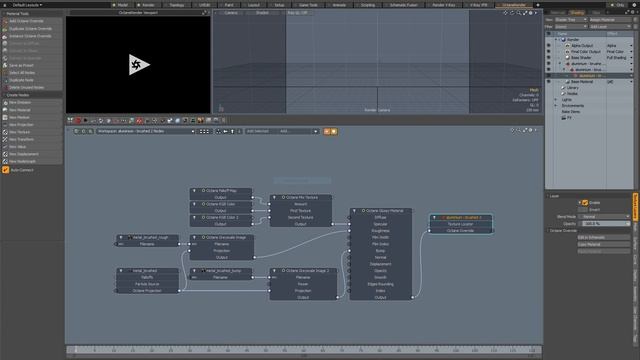Click New Medium node icon
Image resolution: width=640 pixels, height=360 pixels.
click(x=5, y=117)
